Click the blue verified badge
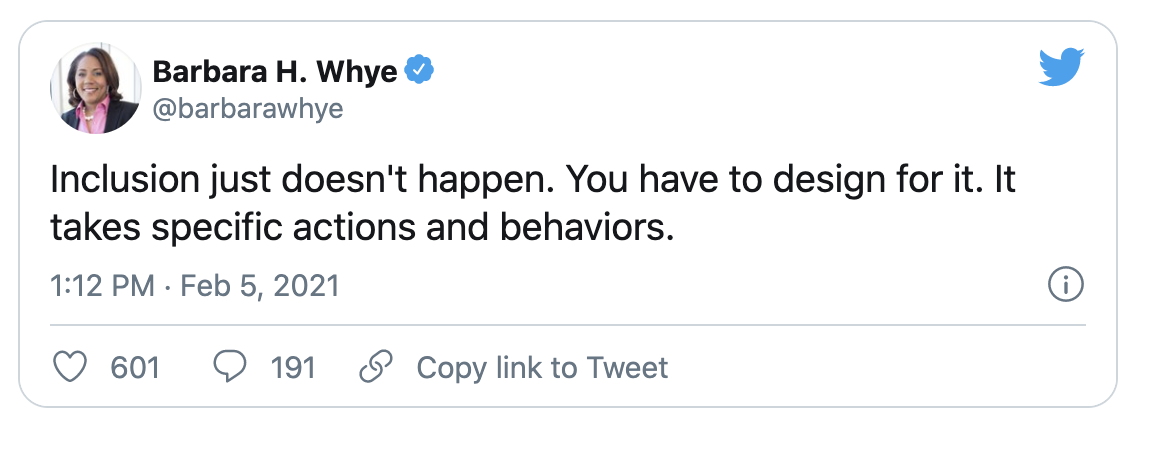The height and width of the screenshot is (460, 1166). pos(419,69)
